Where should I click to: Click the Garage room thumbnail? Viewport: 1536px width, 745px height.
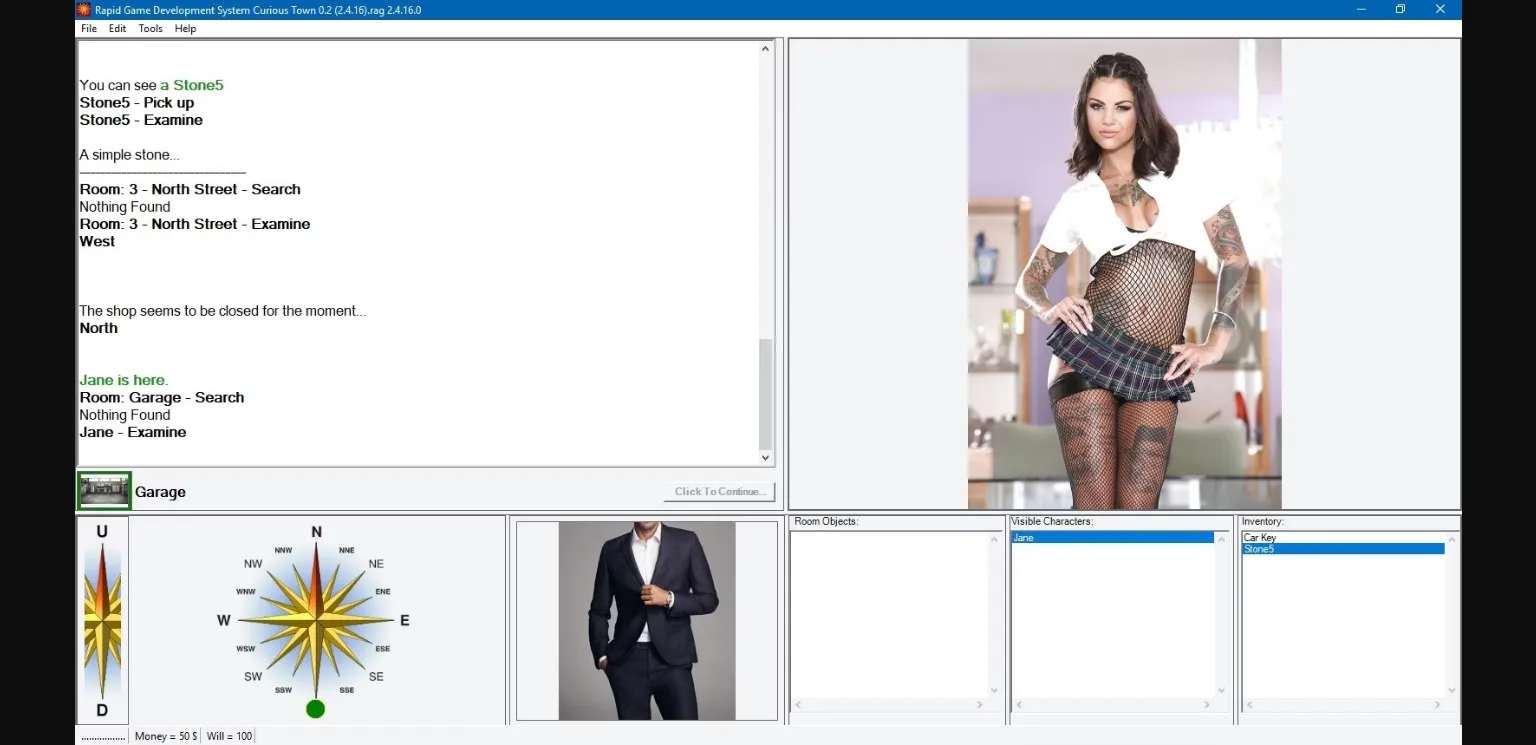click(x=104, y=491)
